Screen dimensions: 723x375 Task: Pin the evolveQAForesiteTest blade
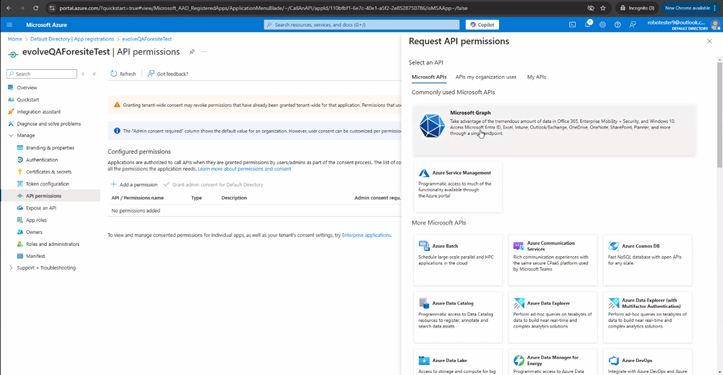[192, 52]
